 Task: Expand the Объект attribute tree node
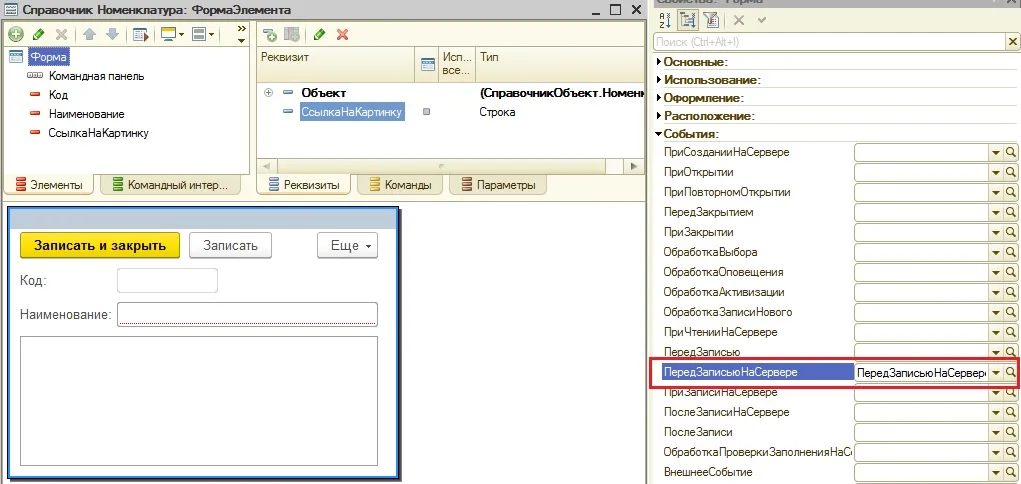pos(268,93)
